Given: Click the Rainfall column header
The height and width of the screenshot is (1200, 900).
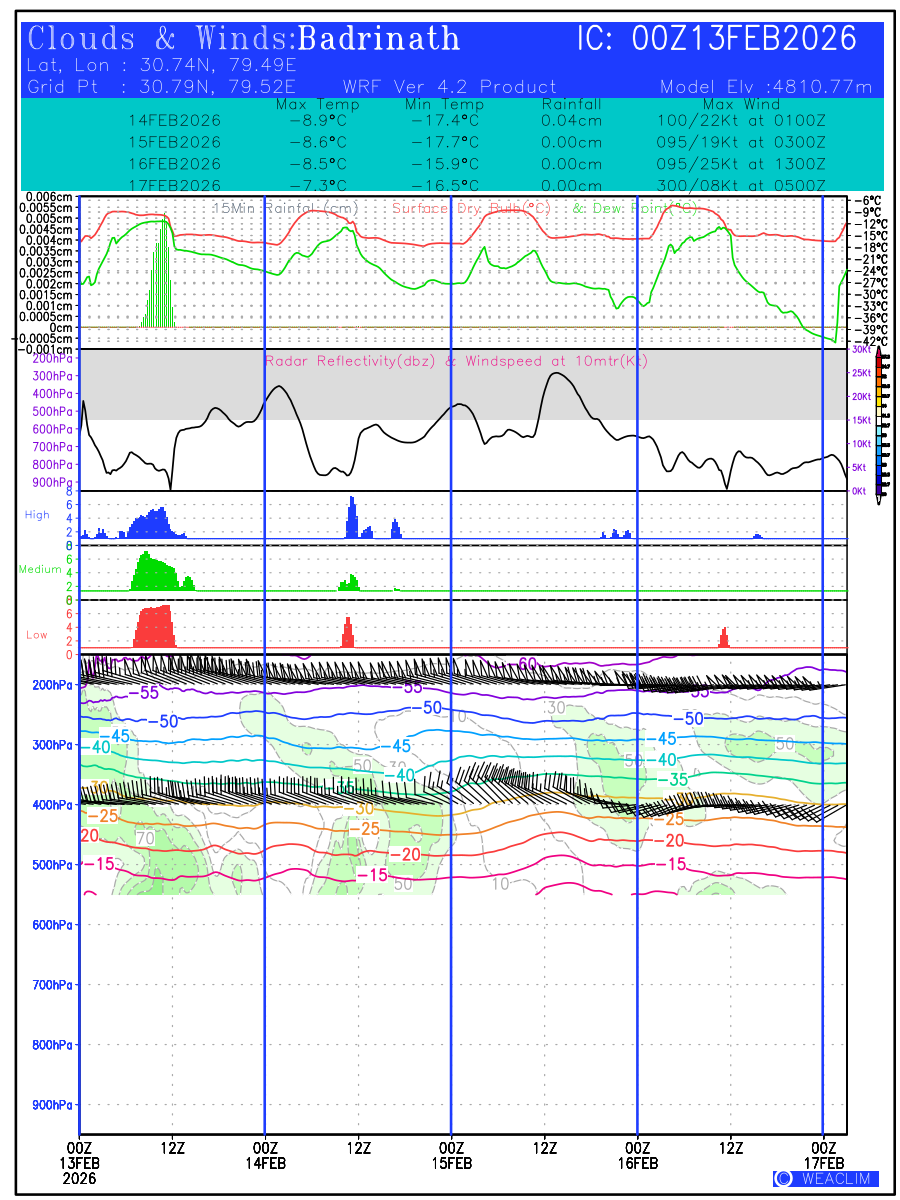Looking at the screenshot, I should (571, 104).
